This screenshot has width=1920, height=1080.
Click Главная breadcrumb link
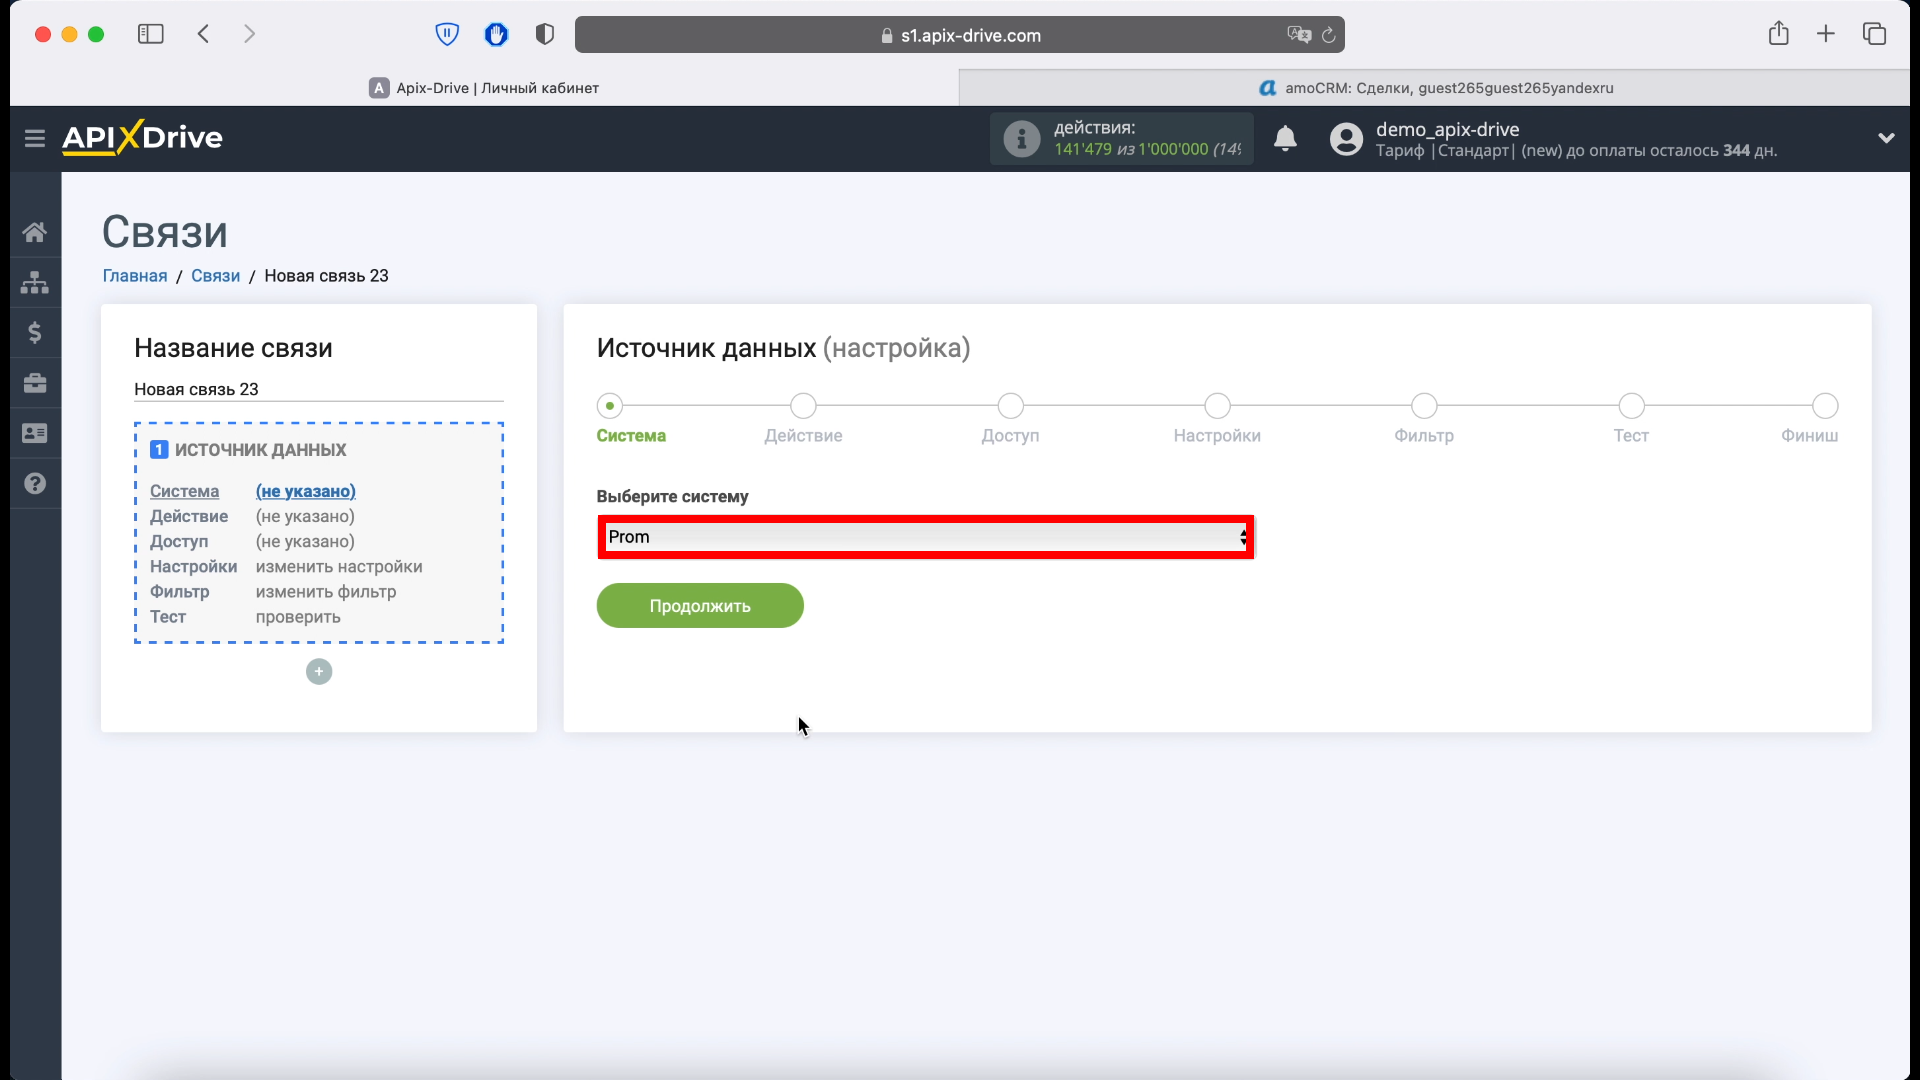[x=135, y=276]
